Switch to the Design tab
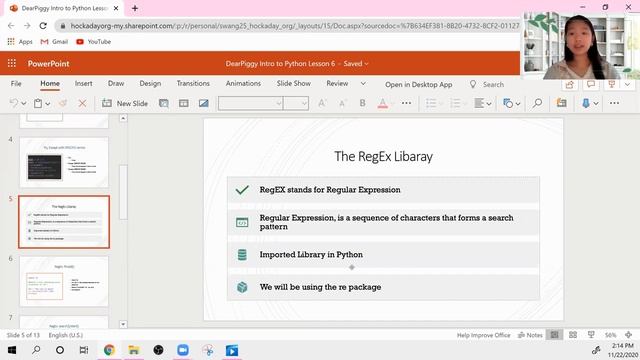The image size is (640, 360). point(150,83)
